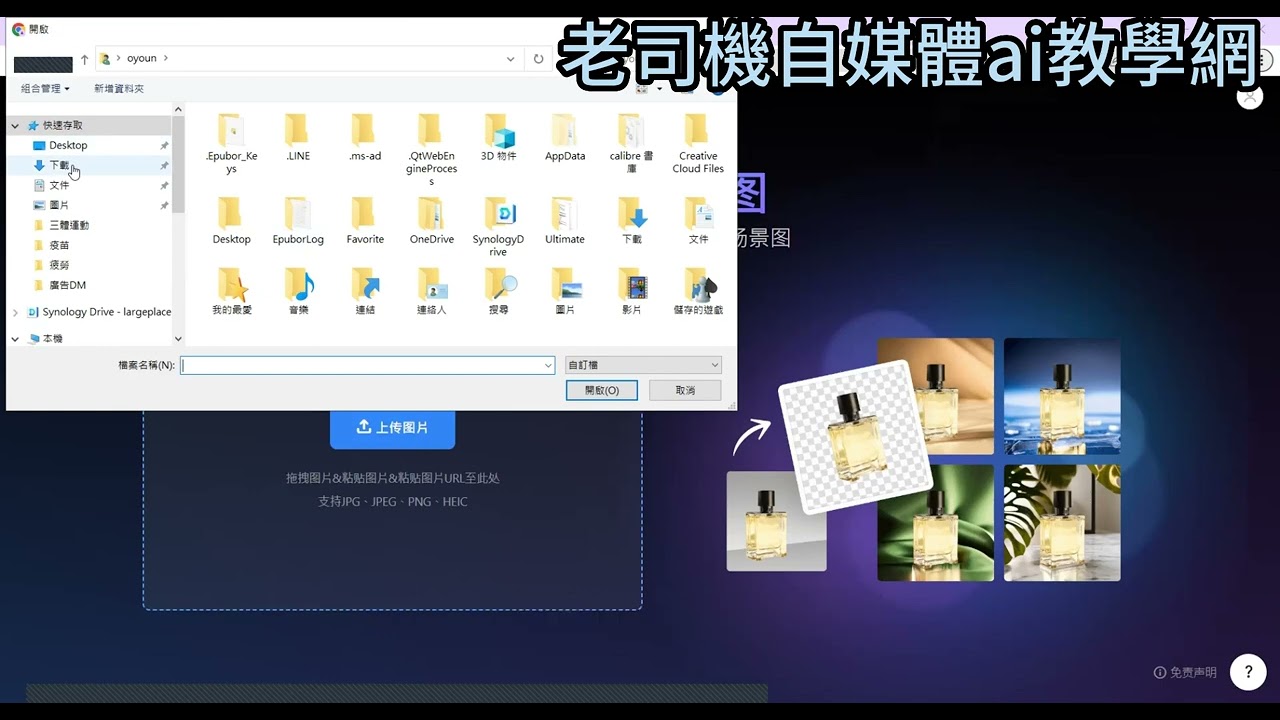Select the EpuborLog folder
Viewport: 1280px width, 720px height.
(x=298, y=221)
